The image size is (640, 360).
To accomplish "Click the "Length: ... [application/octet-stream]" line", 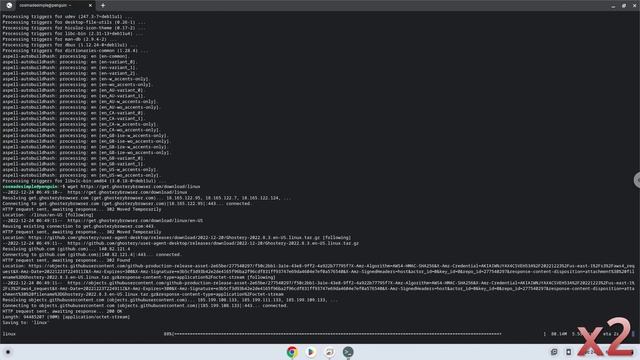I will coord(66,317).
